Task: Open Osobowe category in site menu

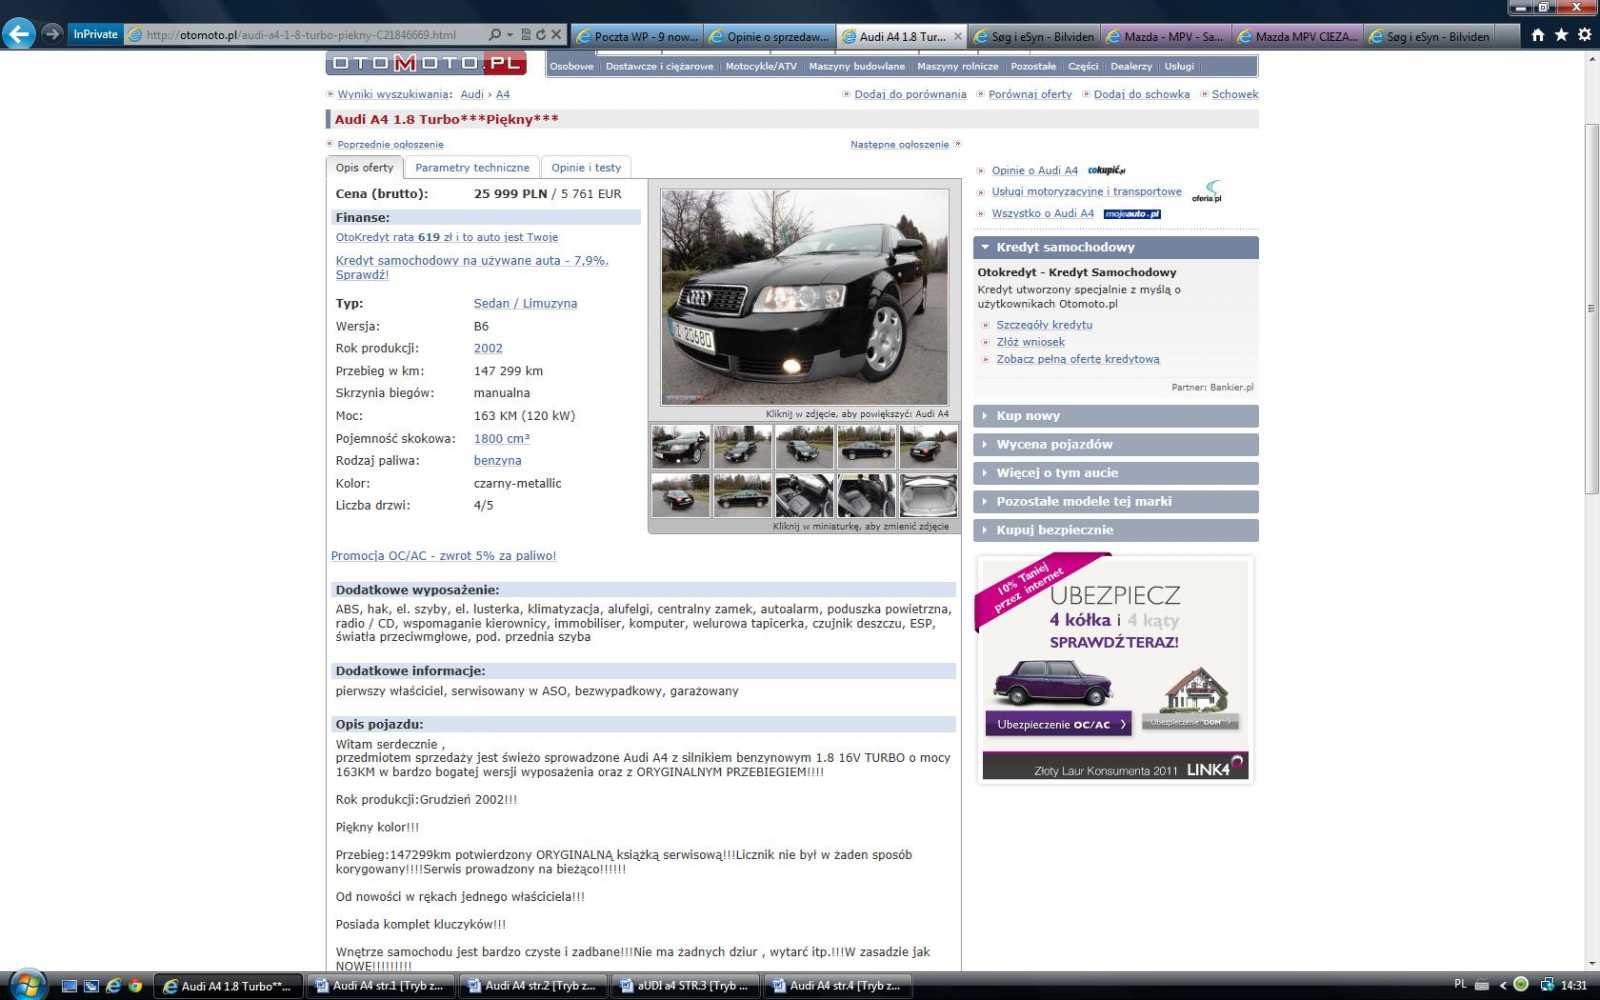Action: 572,66
